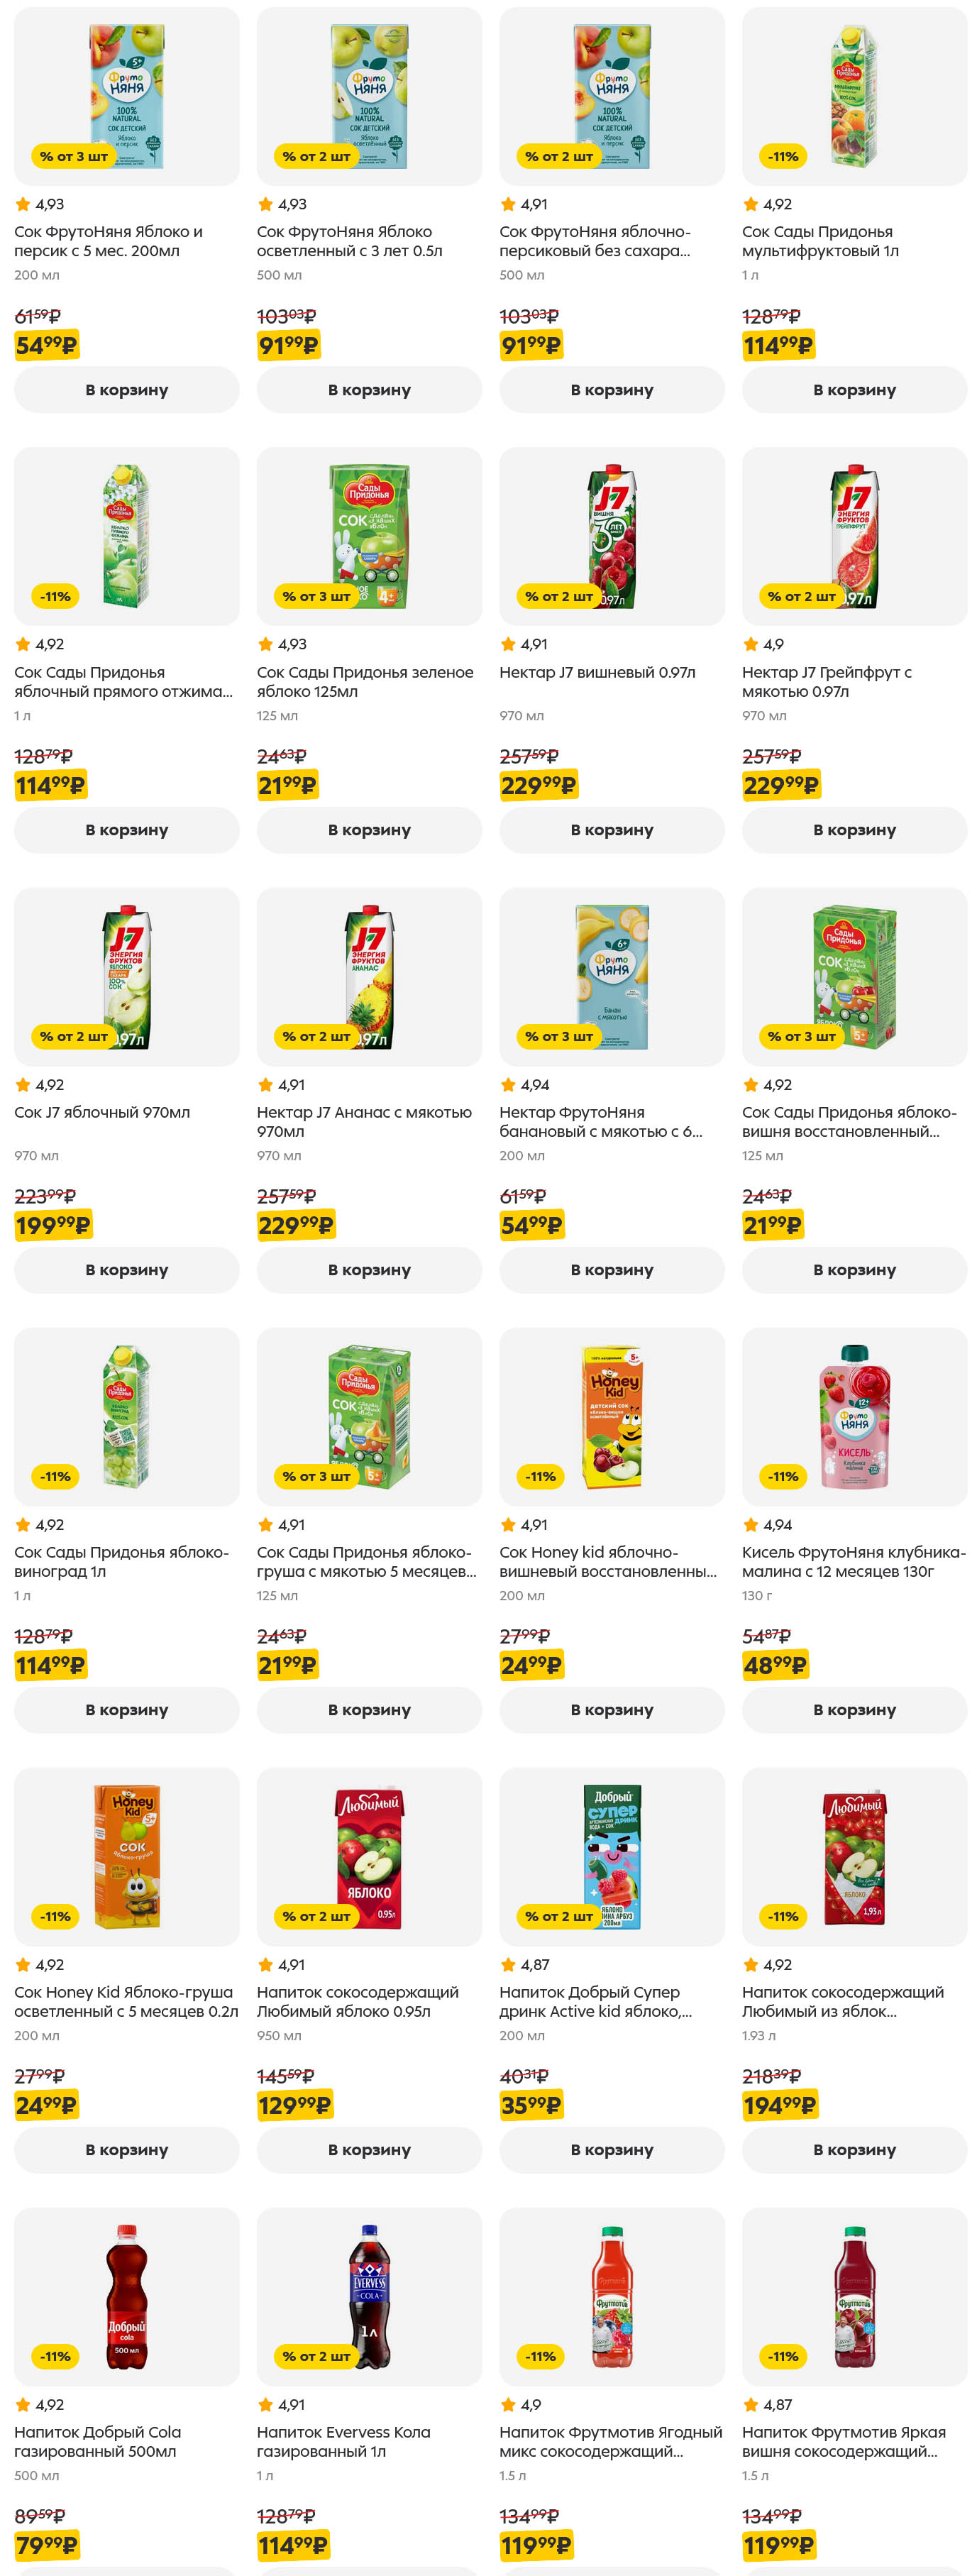Click the -11% badge on Любимый 1.93л juice
Image resolution: width=977 pixels, height=2576 pixels.
(783, 1917)
